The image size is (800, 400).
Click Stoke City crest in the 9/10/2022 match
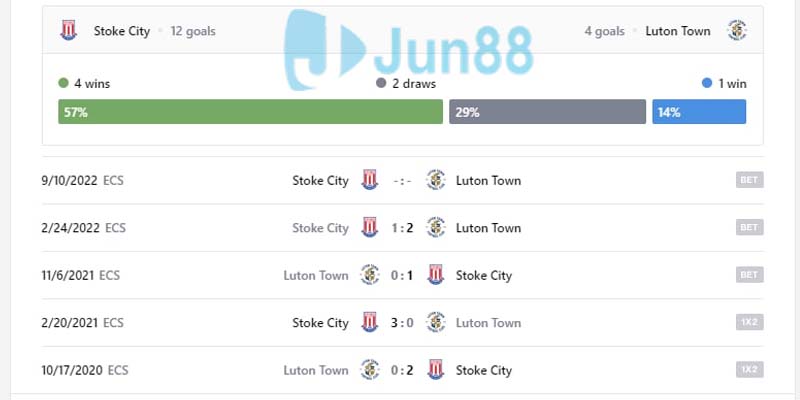point(370,181)
